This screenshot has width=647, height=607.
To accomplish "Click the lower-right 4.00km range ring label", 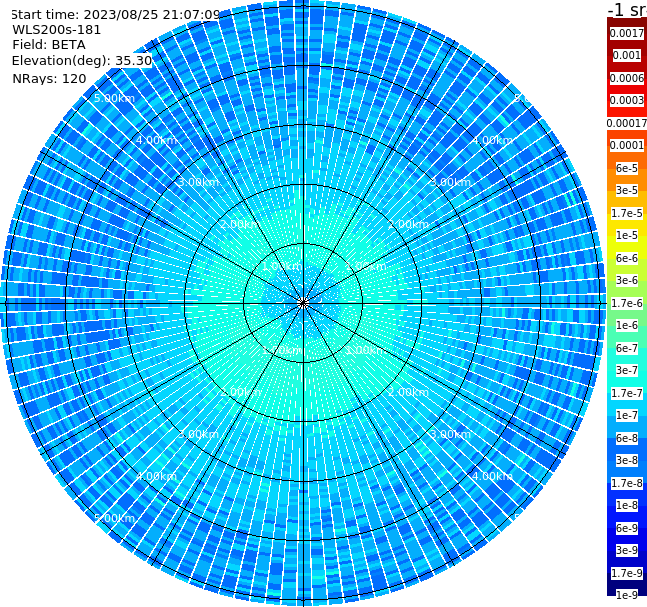I will click(493, 476).
